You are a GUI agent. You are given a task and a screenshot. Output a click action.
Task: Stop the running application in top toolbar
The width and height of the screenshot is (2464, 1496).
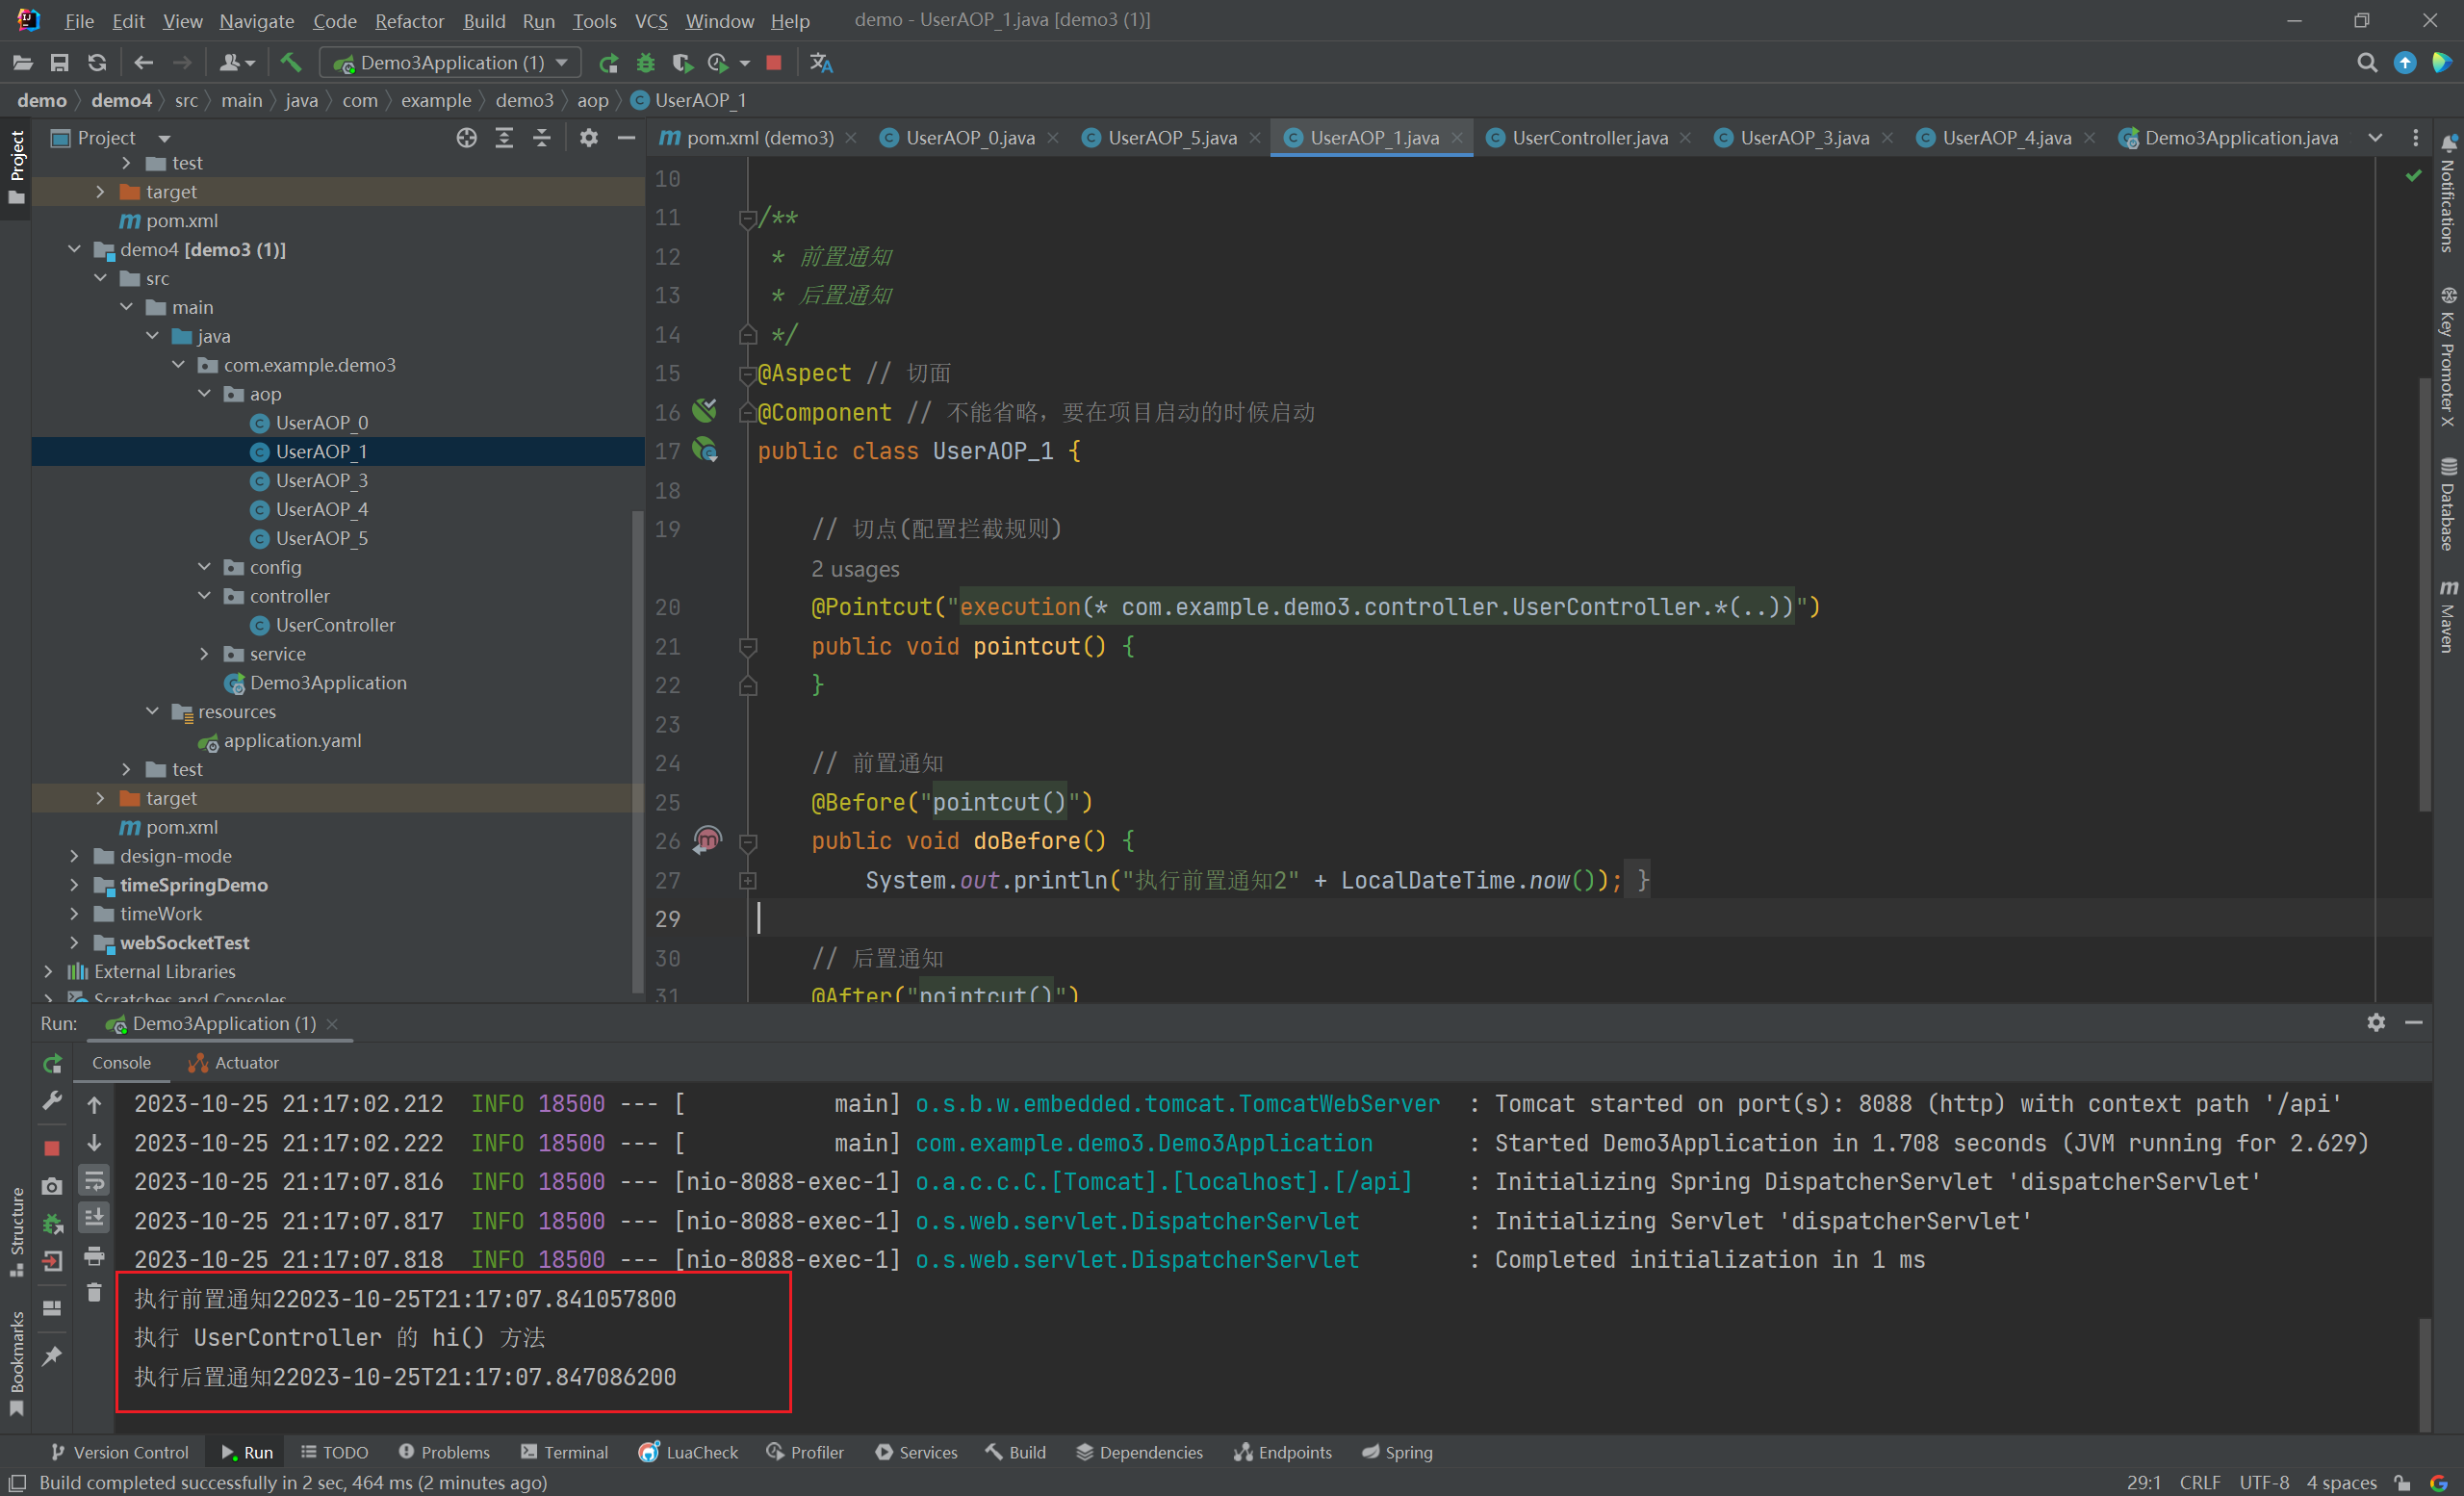click(774, 63)
